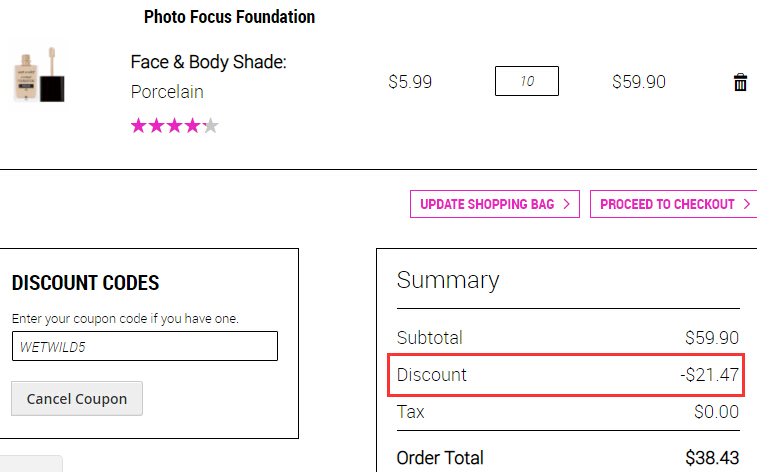Delete Photo Focus Foundation with trash icon
This screenshot has width=757, height=472.
coord(740,82)
